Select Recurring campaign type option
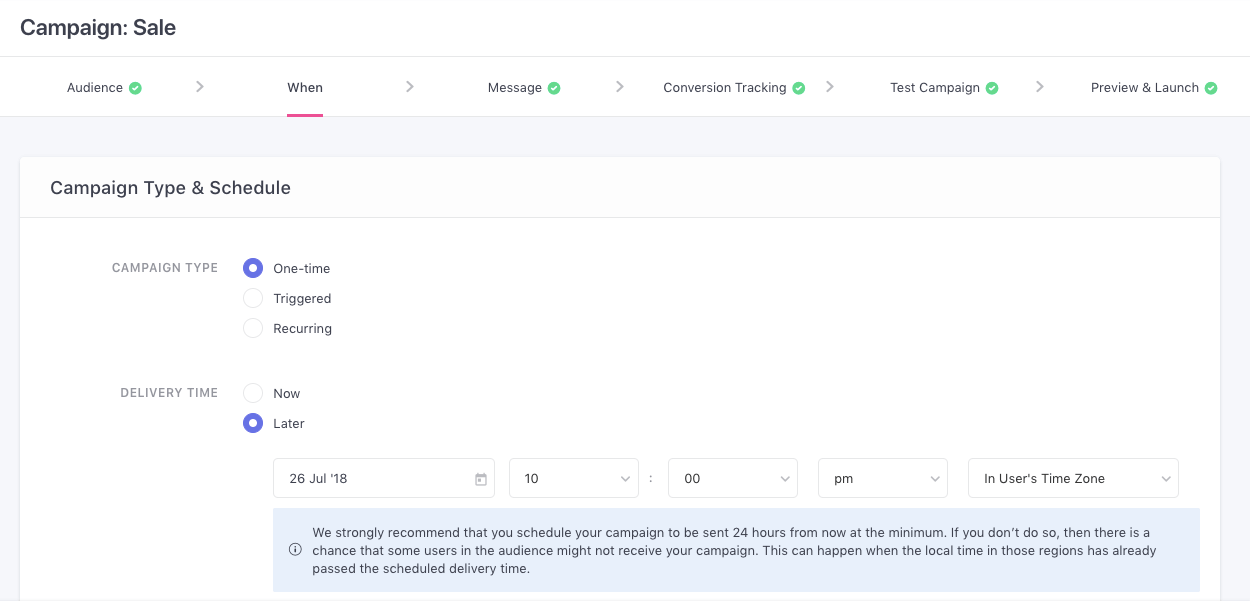The image size is (1250, 601). coord(253,328)
